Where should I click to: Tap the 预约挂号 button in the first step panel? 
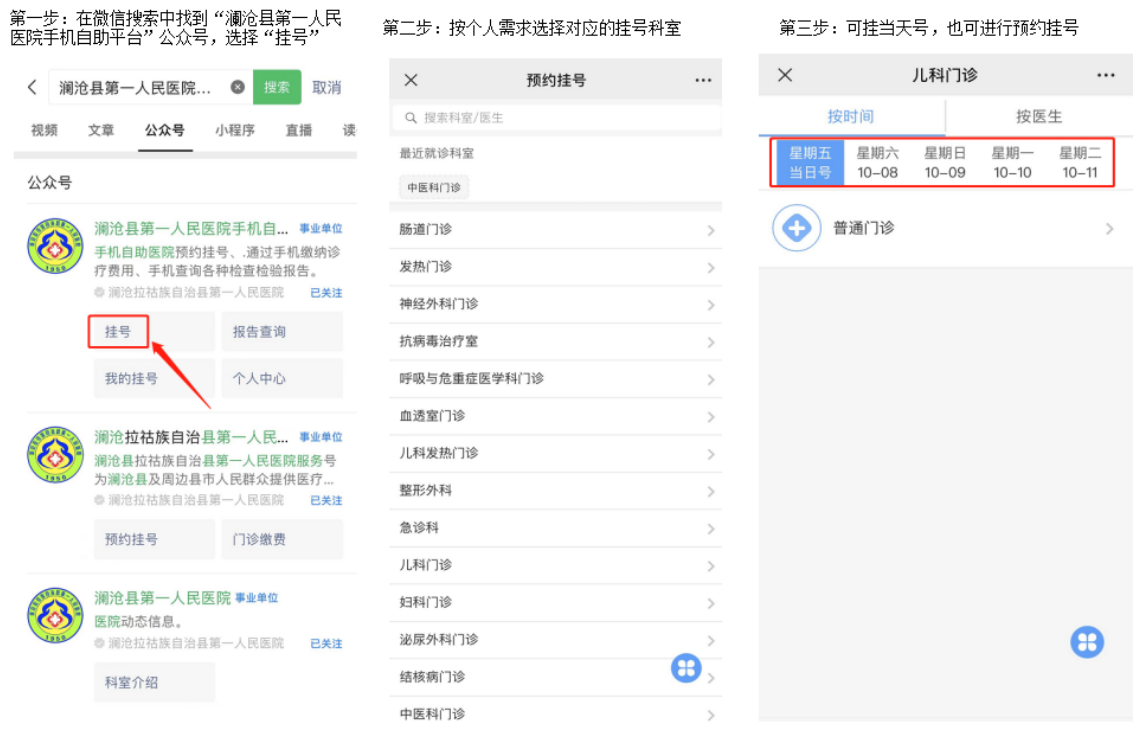click(x=154, y=539)
